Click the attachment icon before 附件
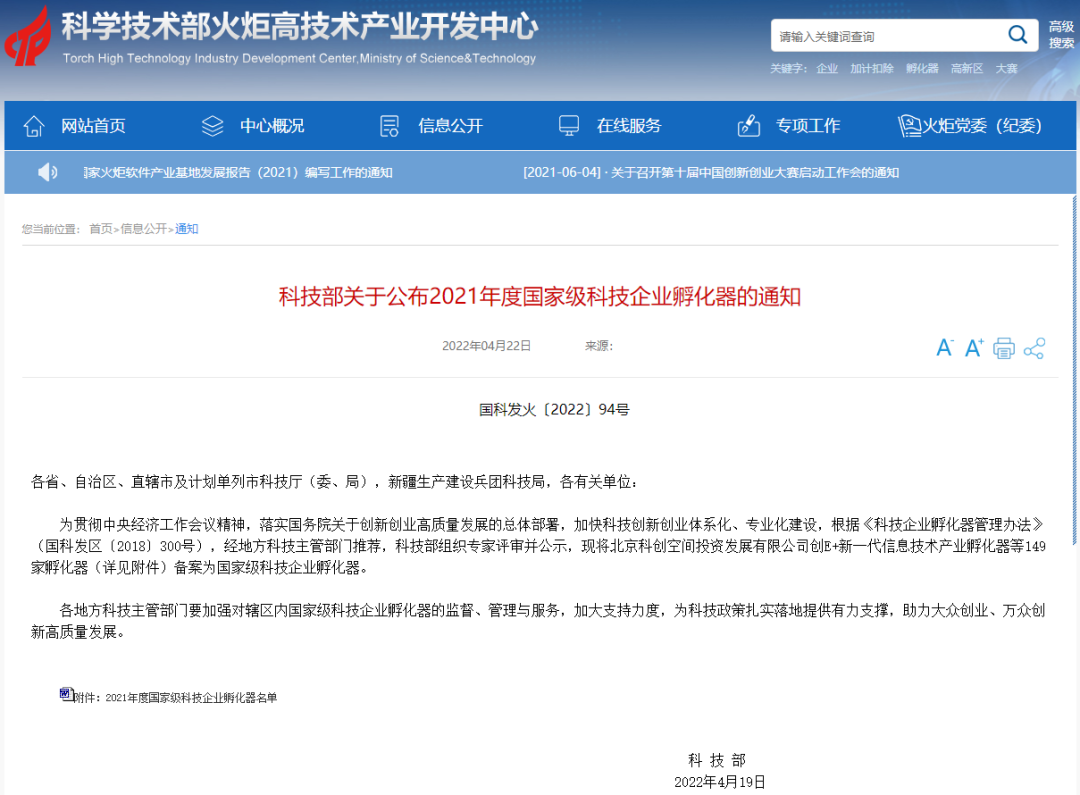1080x795 pixels. tap(64, 694)
